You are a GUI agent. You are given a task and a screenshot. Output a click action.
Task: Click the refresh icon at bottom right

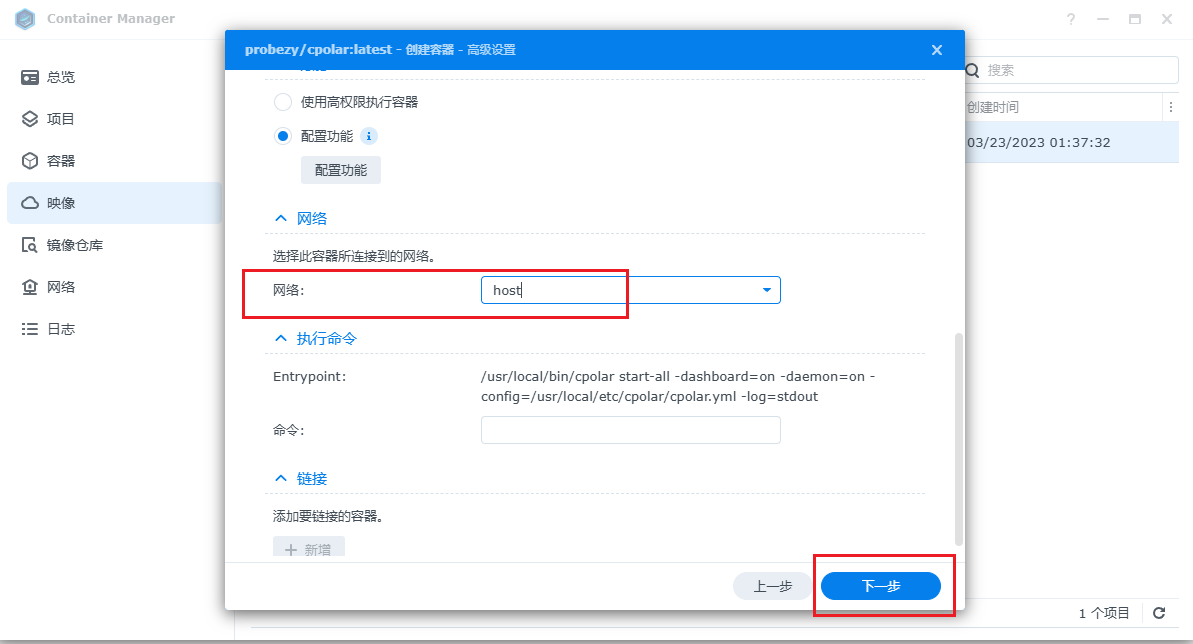(1159, 613)
